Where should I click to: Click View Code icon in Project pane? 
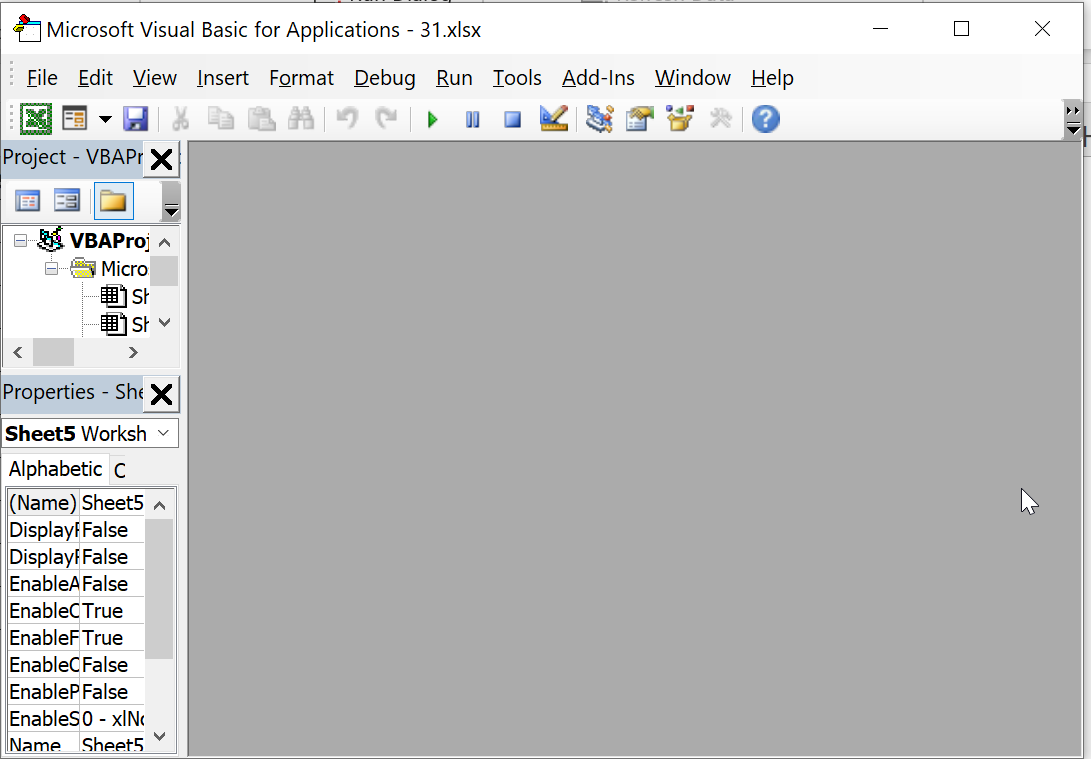coord(28,201)
